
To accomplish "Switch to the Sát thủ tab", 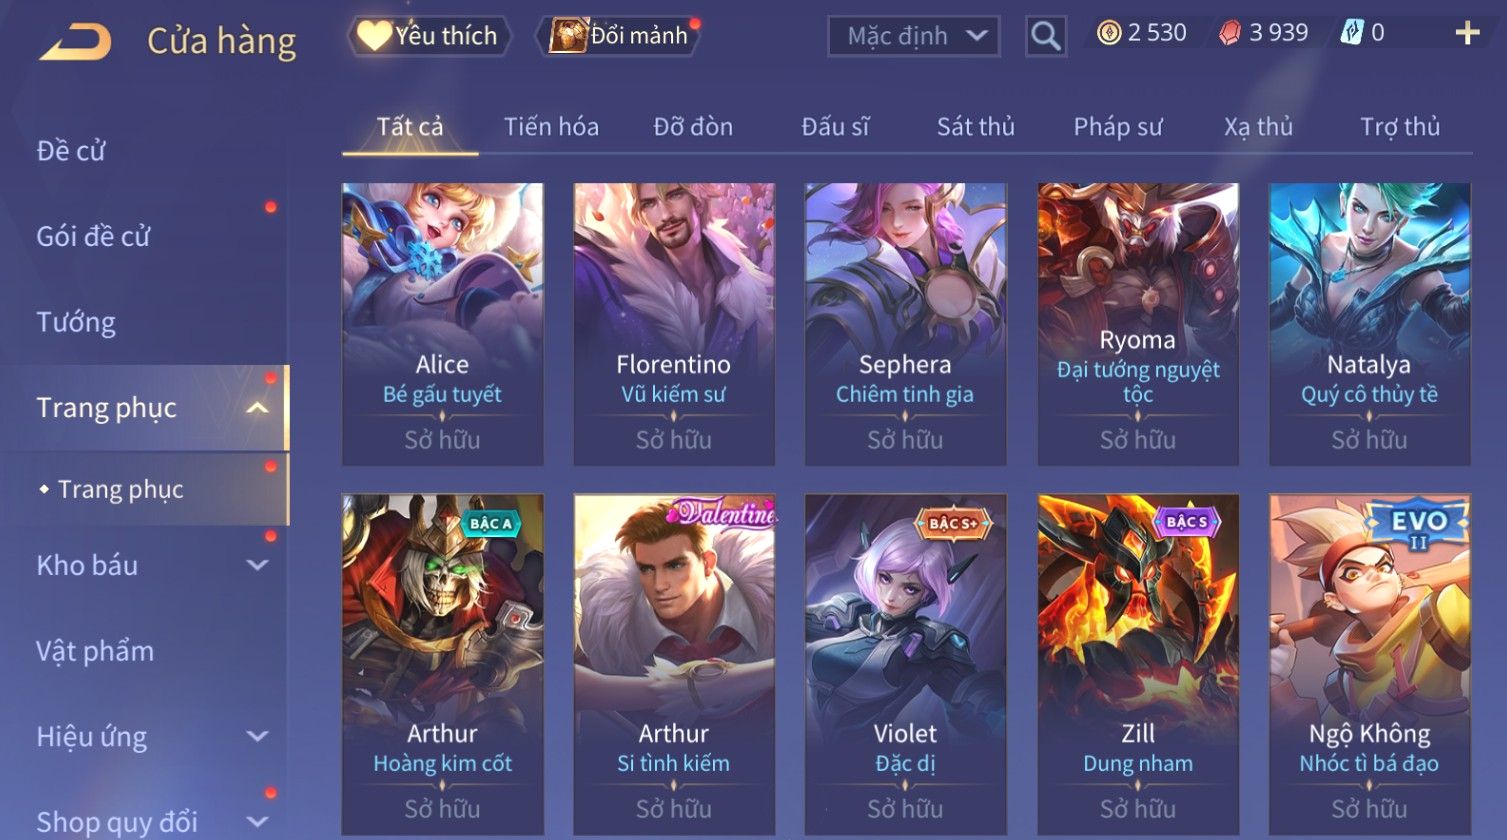I will [975, 127].
